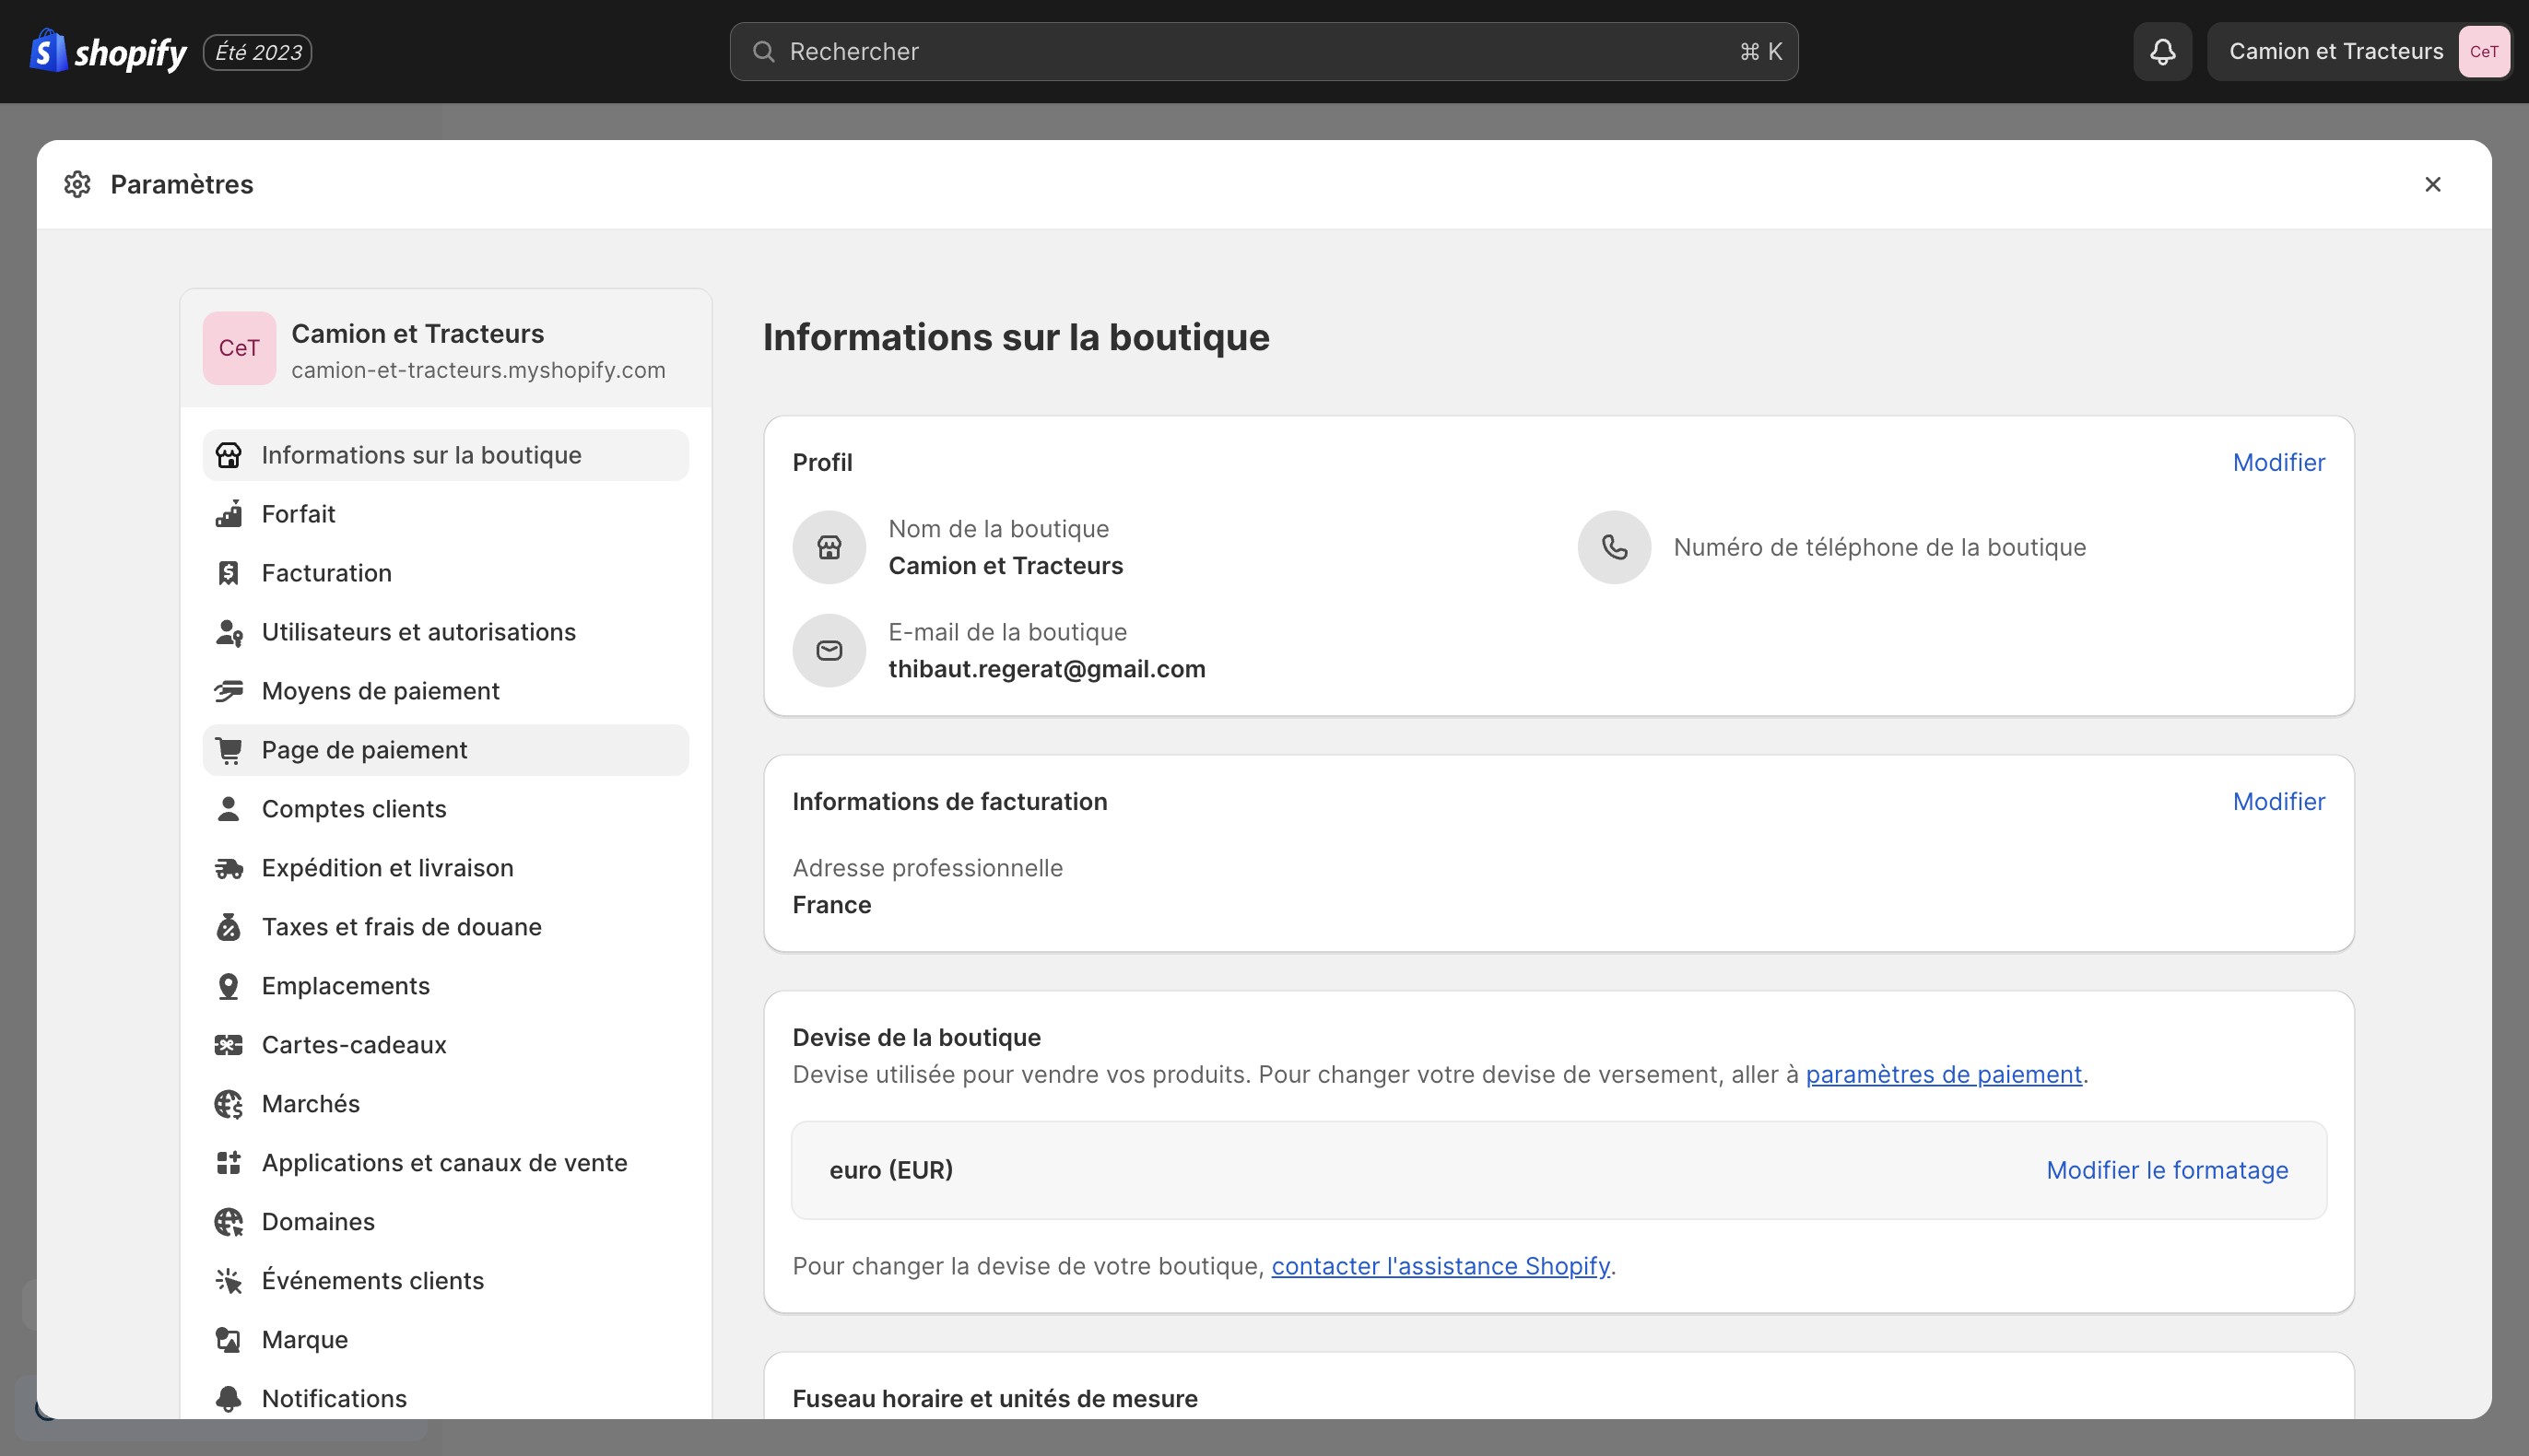Click the Expédition et livraison truck icon

228,868
